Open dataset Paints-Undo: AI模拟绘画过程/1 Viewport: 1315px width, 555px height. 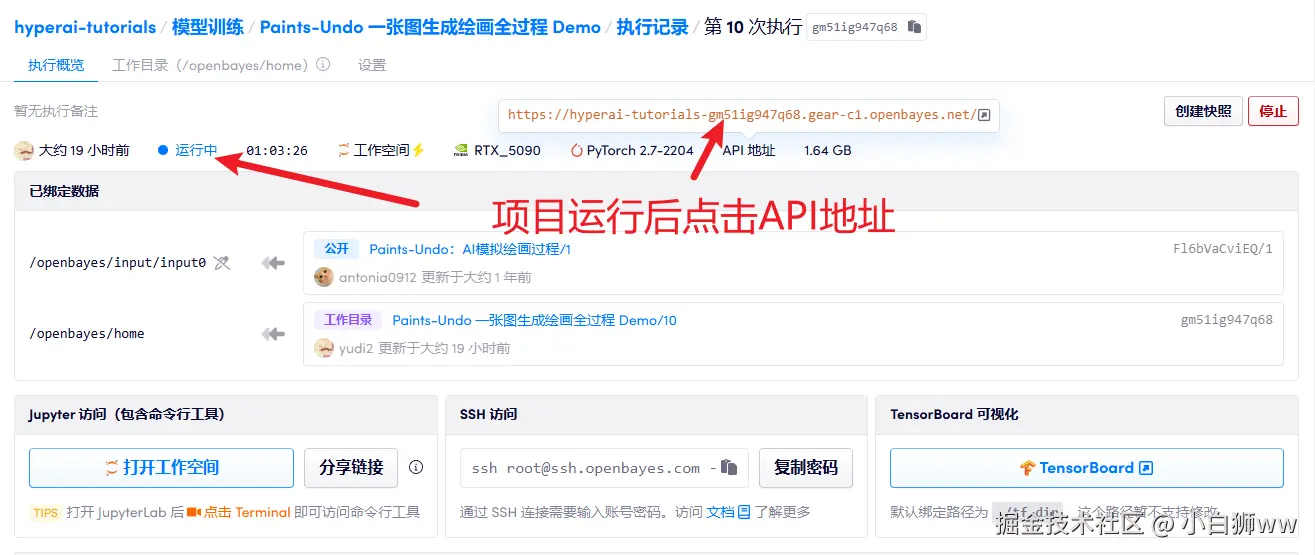pos(470,249)
